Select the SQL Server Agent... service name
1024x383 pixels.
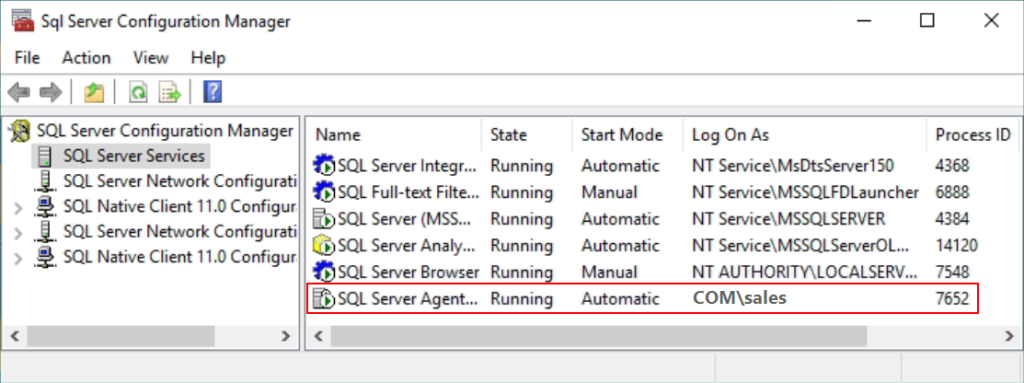point(408,299)
